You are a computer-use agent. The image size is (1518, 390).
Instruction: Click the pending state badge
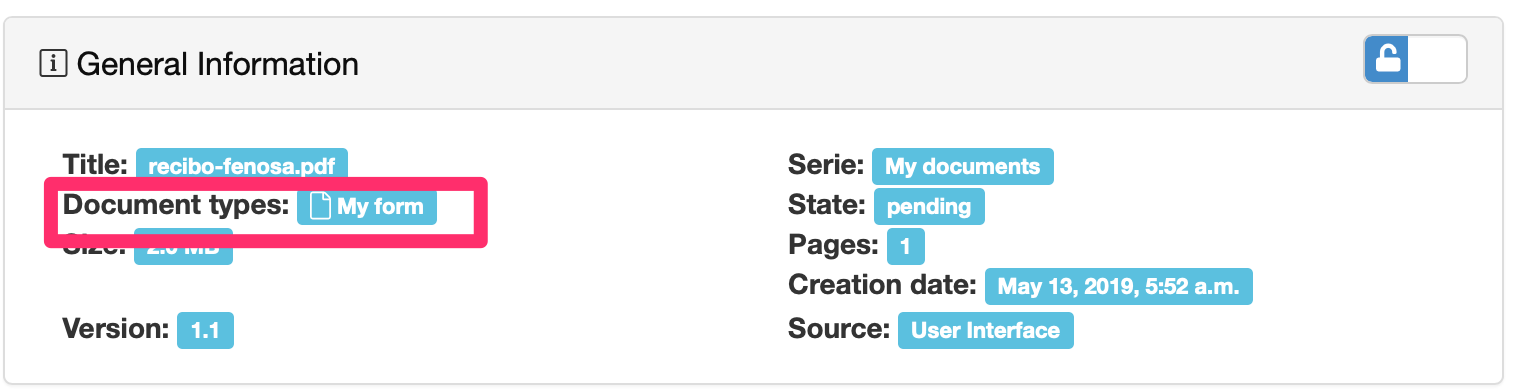pos(929,207)
